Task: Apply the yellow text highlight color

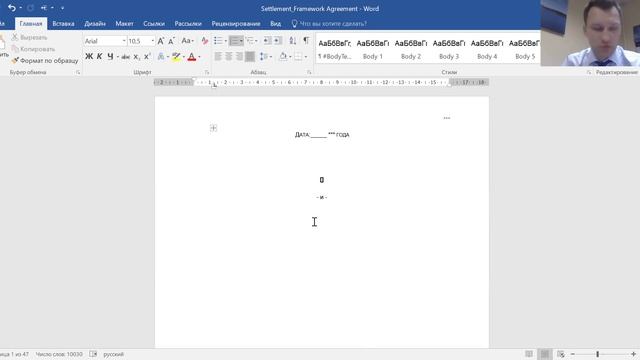Action: 176,57
